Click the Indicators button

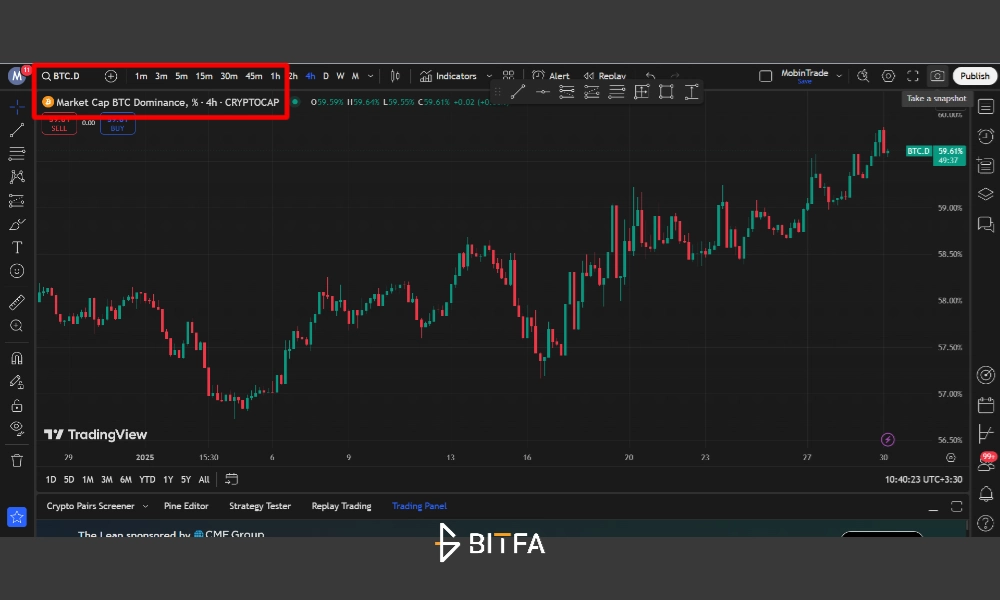click(x=449, y=76)
